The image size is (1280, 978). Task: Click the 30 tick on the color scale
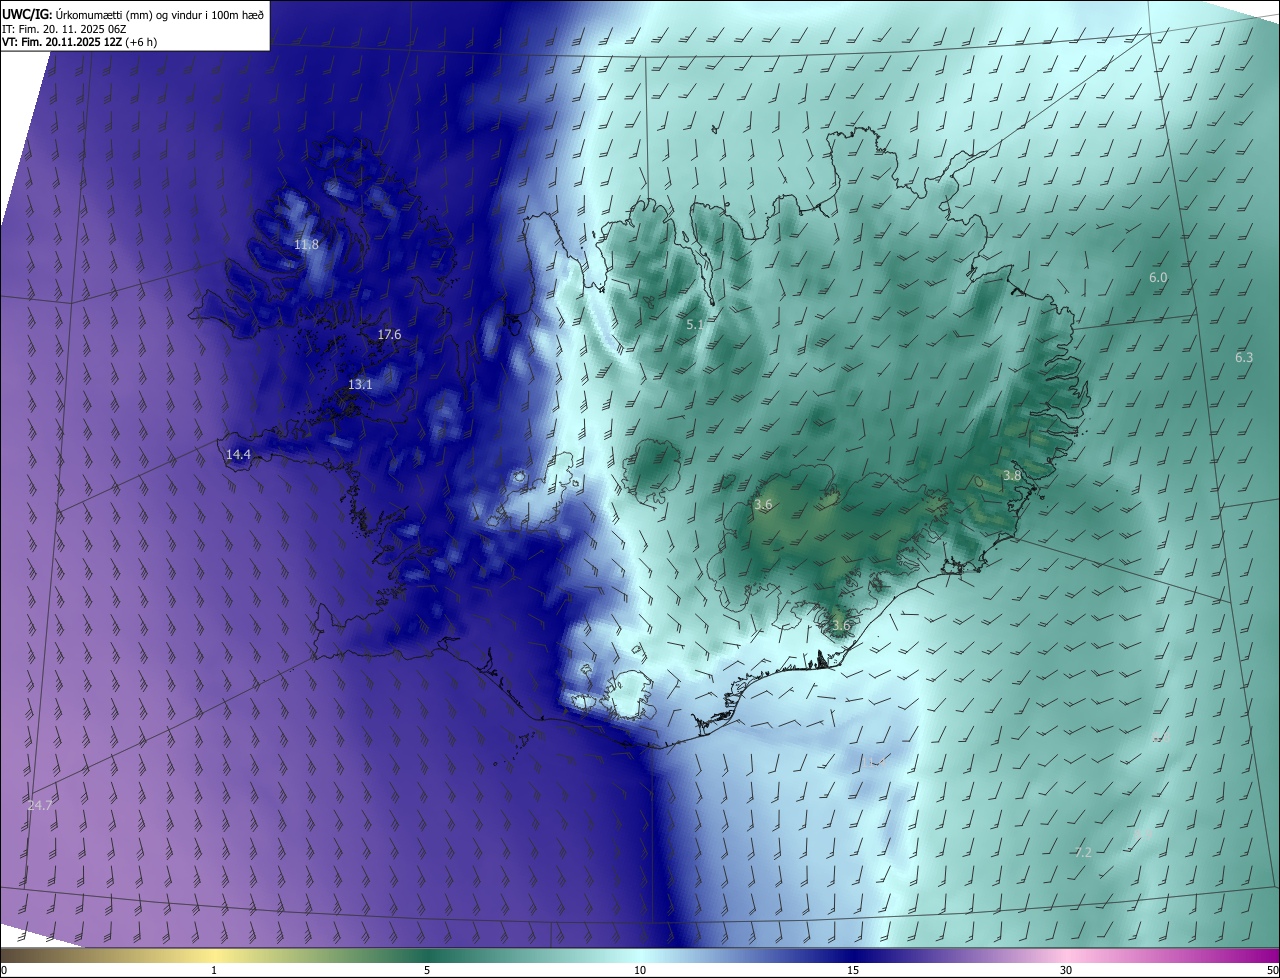(x=1066, y=970)
